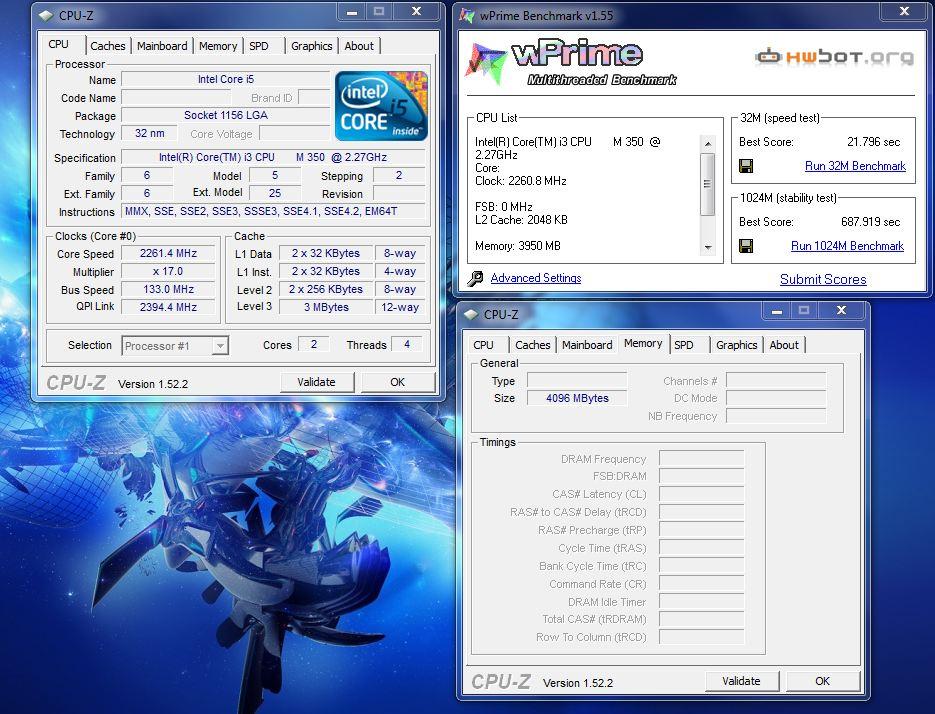This screenshot has width=935, height=714.
Task: Open About tab in upper CPU-Z window
Action: [359, 46]
